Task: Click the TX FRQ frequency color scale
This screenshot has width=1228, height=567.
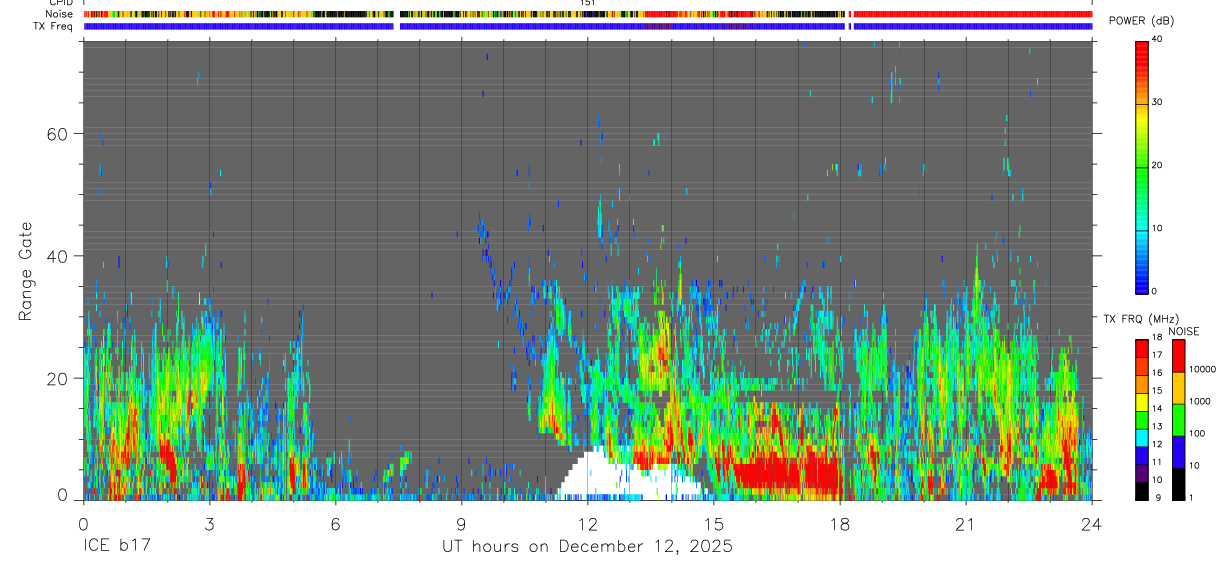Action: 1142,420
